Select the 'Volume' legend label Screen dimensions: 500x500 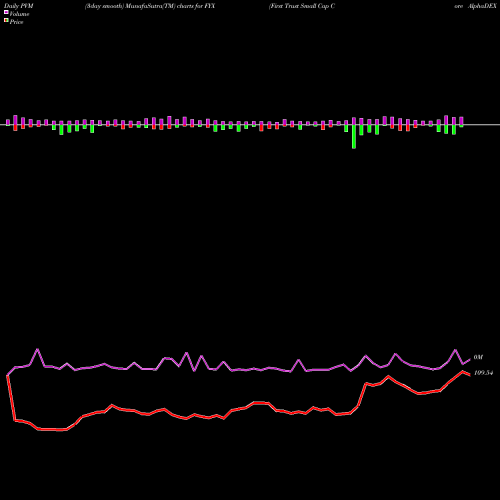click(x=19, y=14)
